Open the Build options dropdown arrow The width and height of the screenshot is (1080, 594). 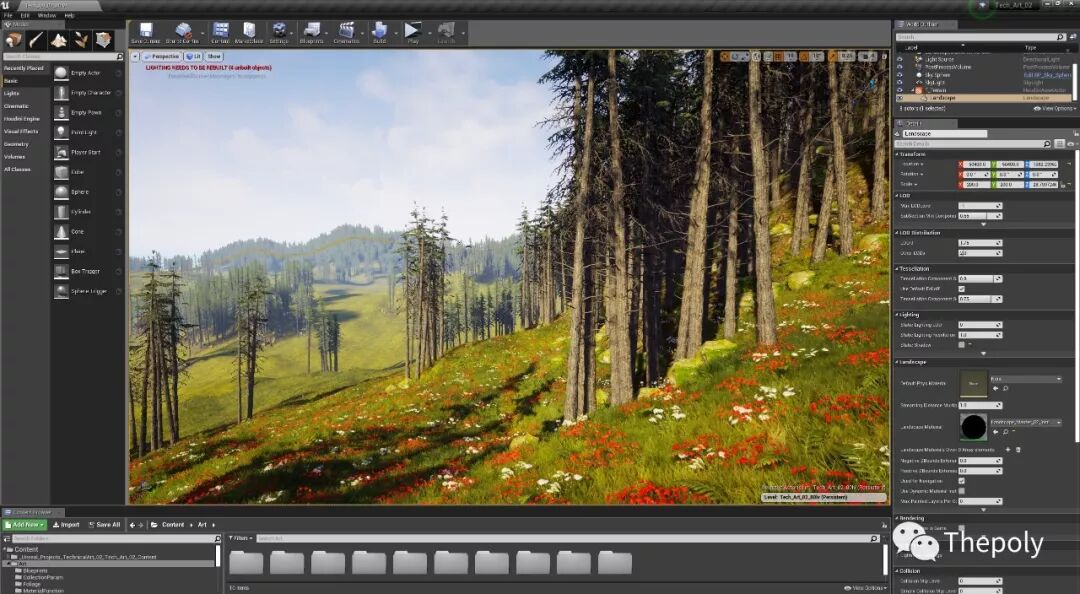tap(395, 32)
